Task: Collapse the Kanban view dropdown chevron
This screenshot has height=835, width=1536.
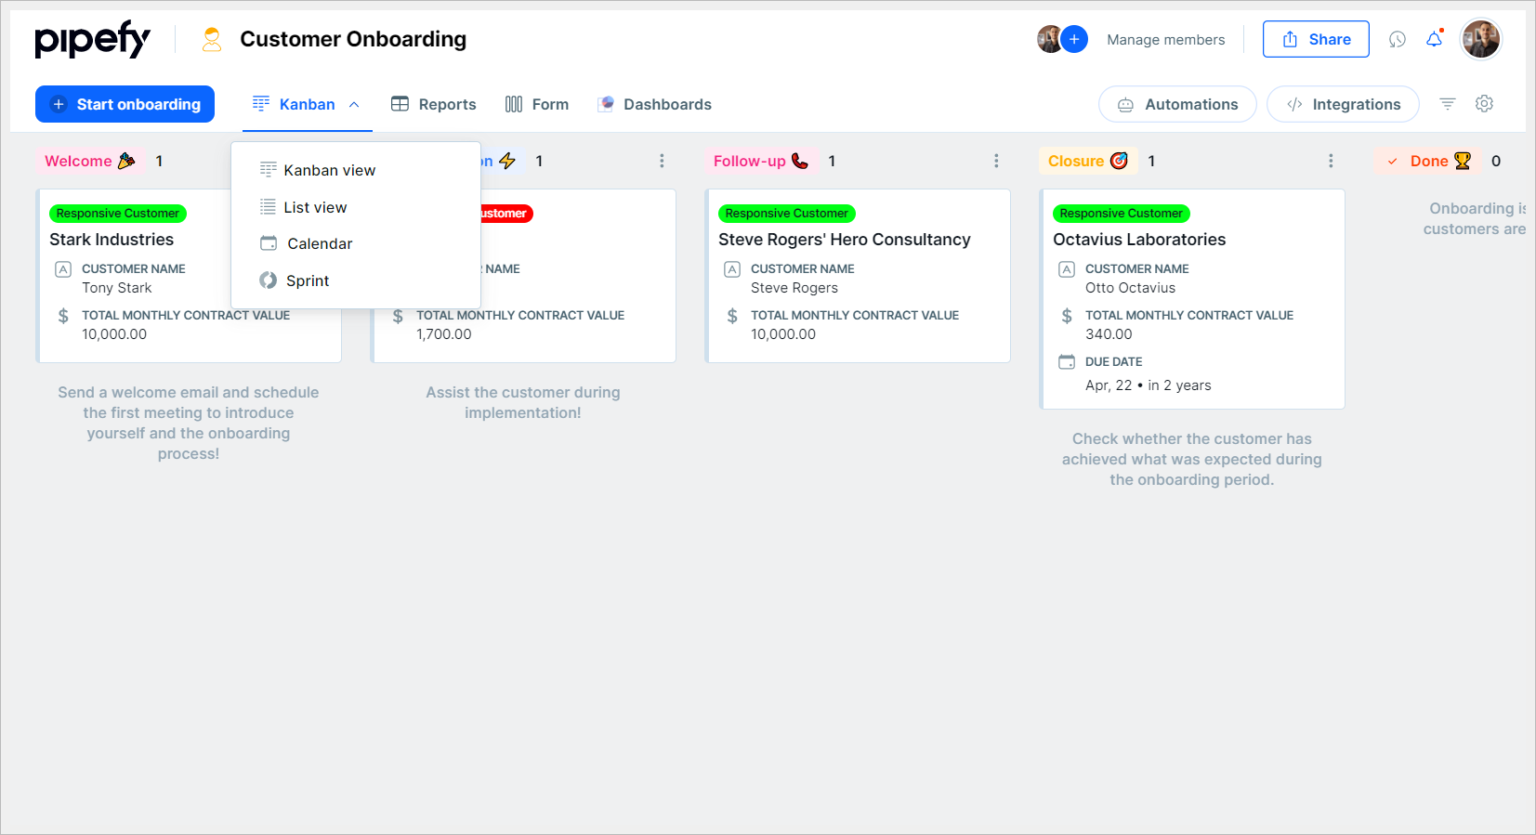Action: [354, 105]
